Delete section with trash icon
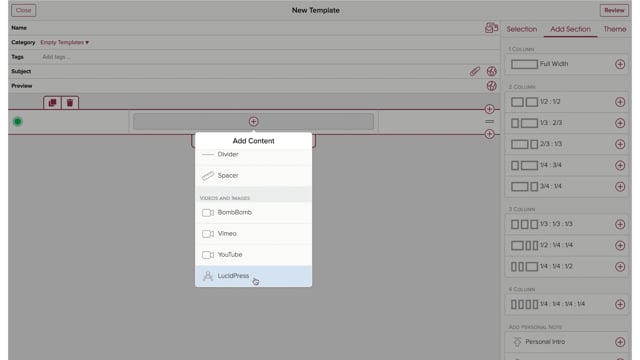The height and width of the screenshot is (360, 640). pyautogui.click(x=70, y=103)
